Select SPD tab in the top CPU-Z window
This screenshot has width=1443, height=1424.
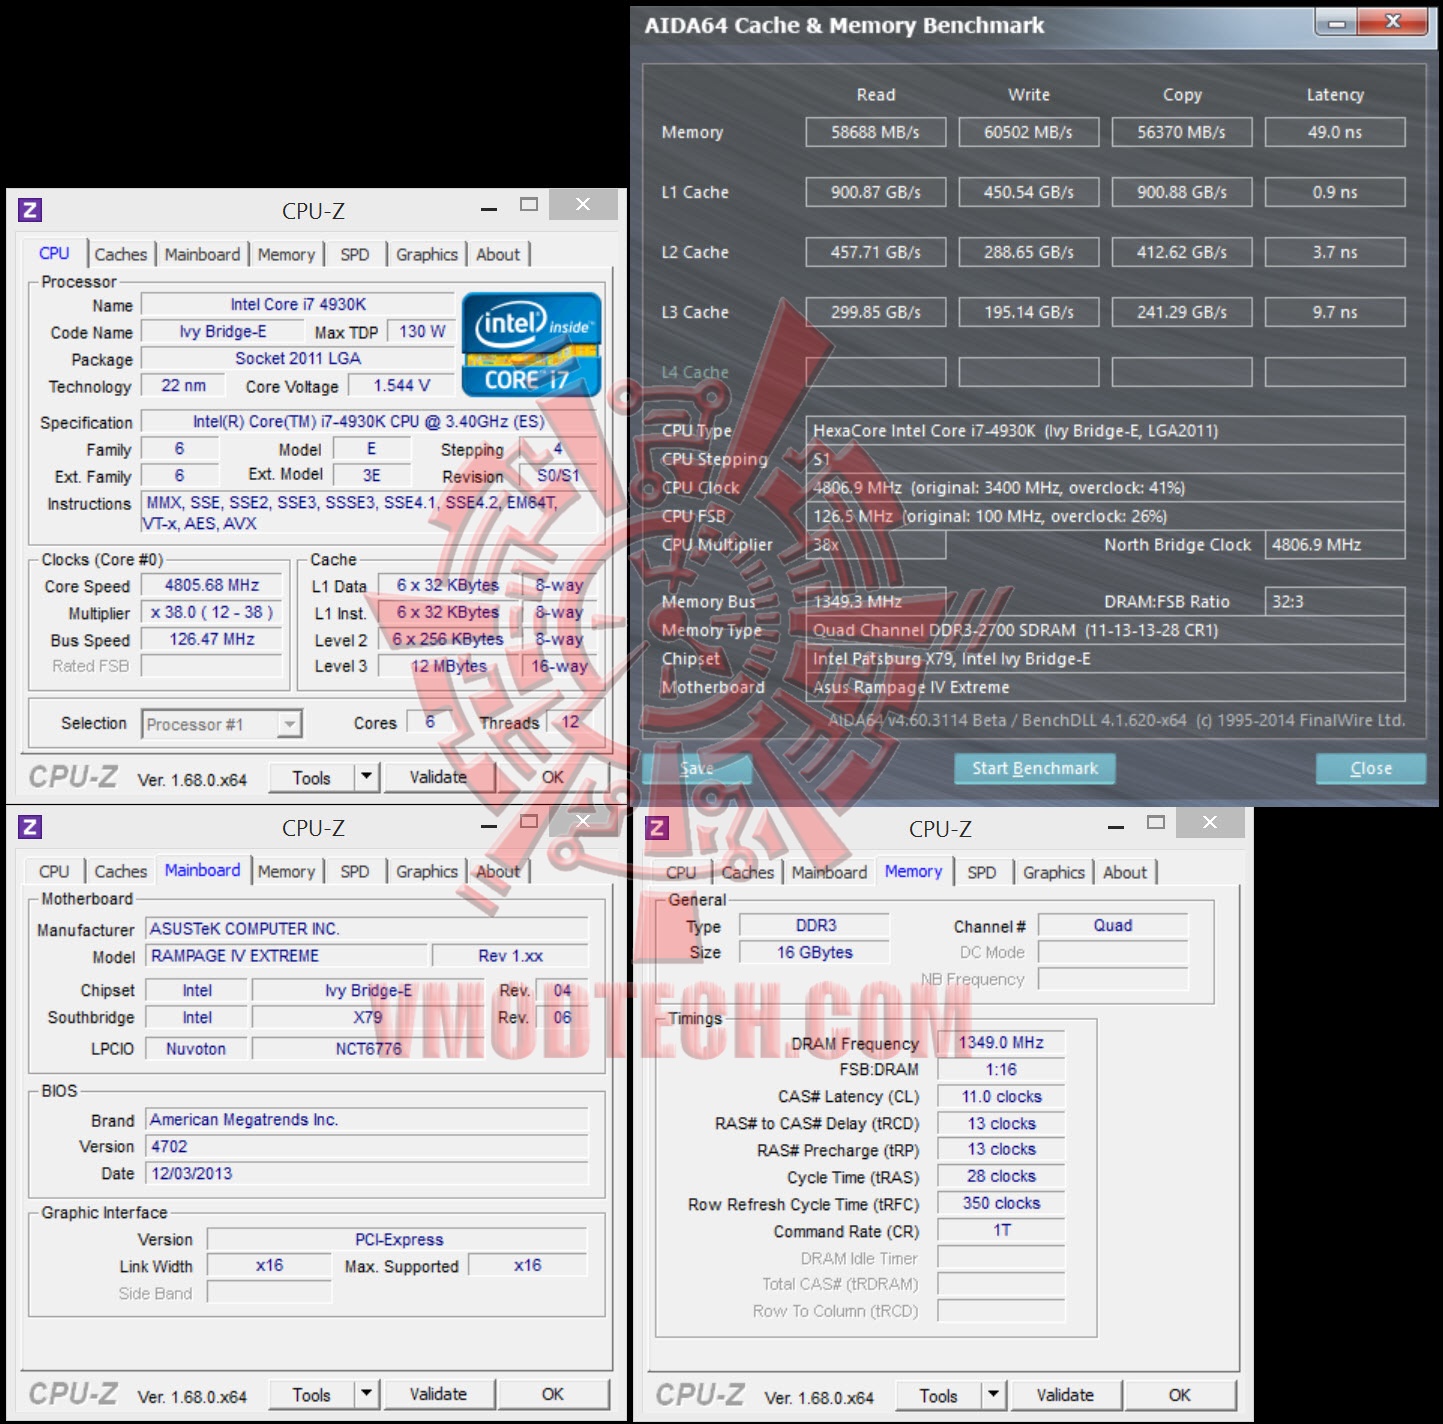pos(355,255)
